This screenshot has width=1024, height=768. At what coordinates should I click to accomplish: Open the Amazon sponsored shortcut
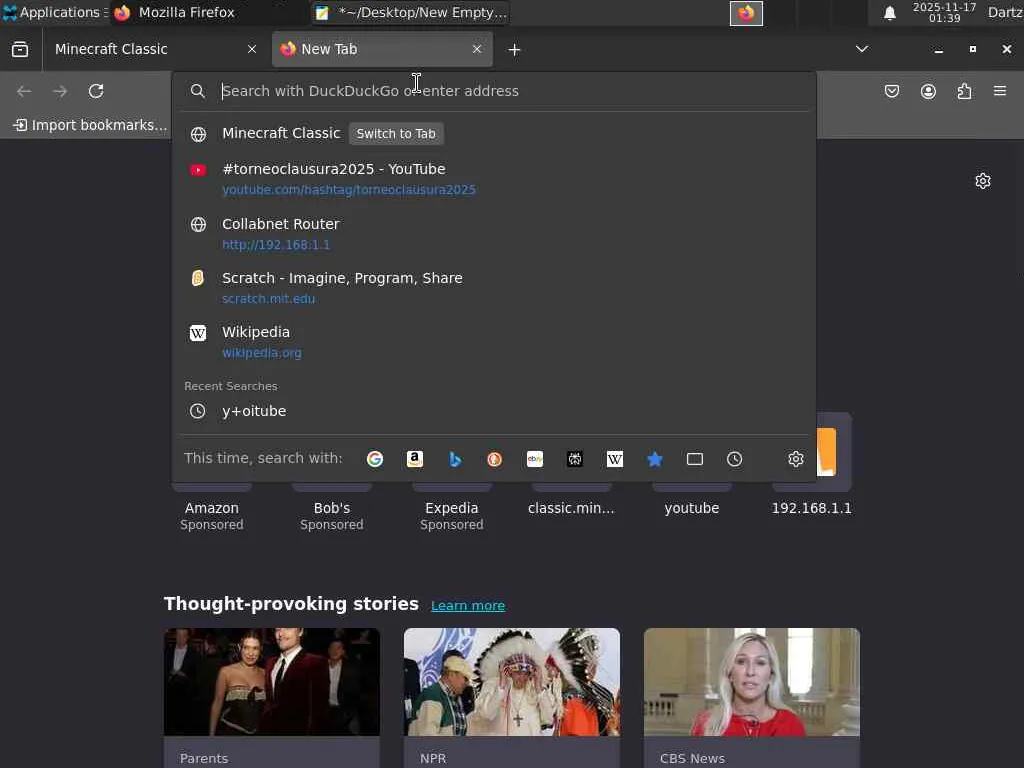pos(212,508)
